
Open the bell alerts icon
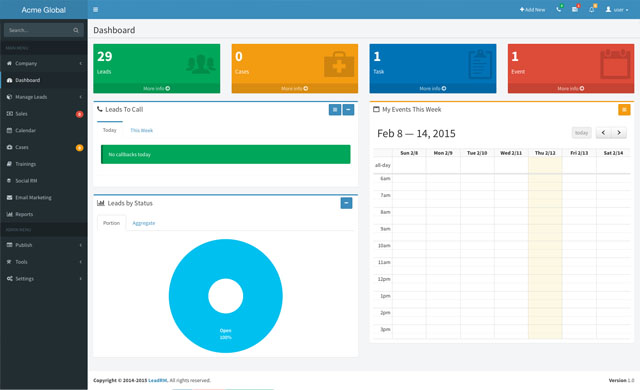591,9
